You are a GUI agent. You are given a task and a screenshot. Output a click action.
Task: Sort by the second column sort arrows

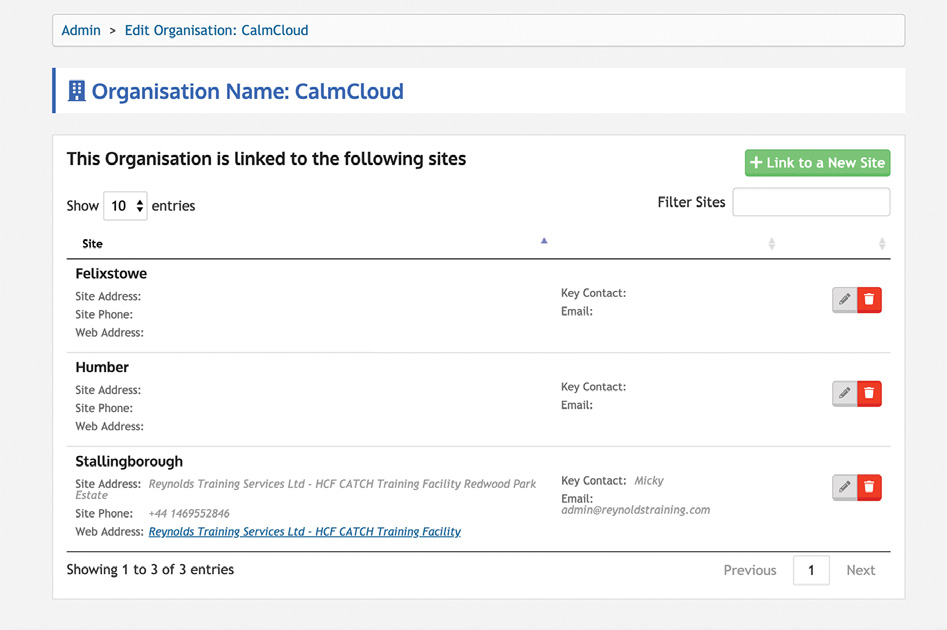(x=771, y=244)
